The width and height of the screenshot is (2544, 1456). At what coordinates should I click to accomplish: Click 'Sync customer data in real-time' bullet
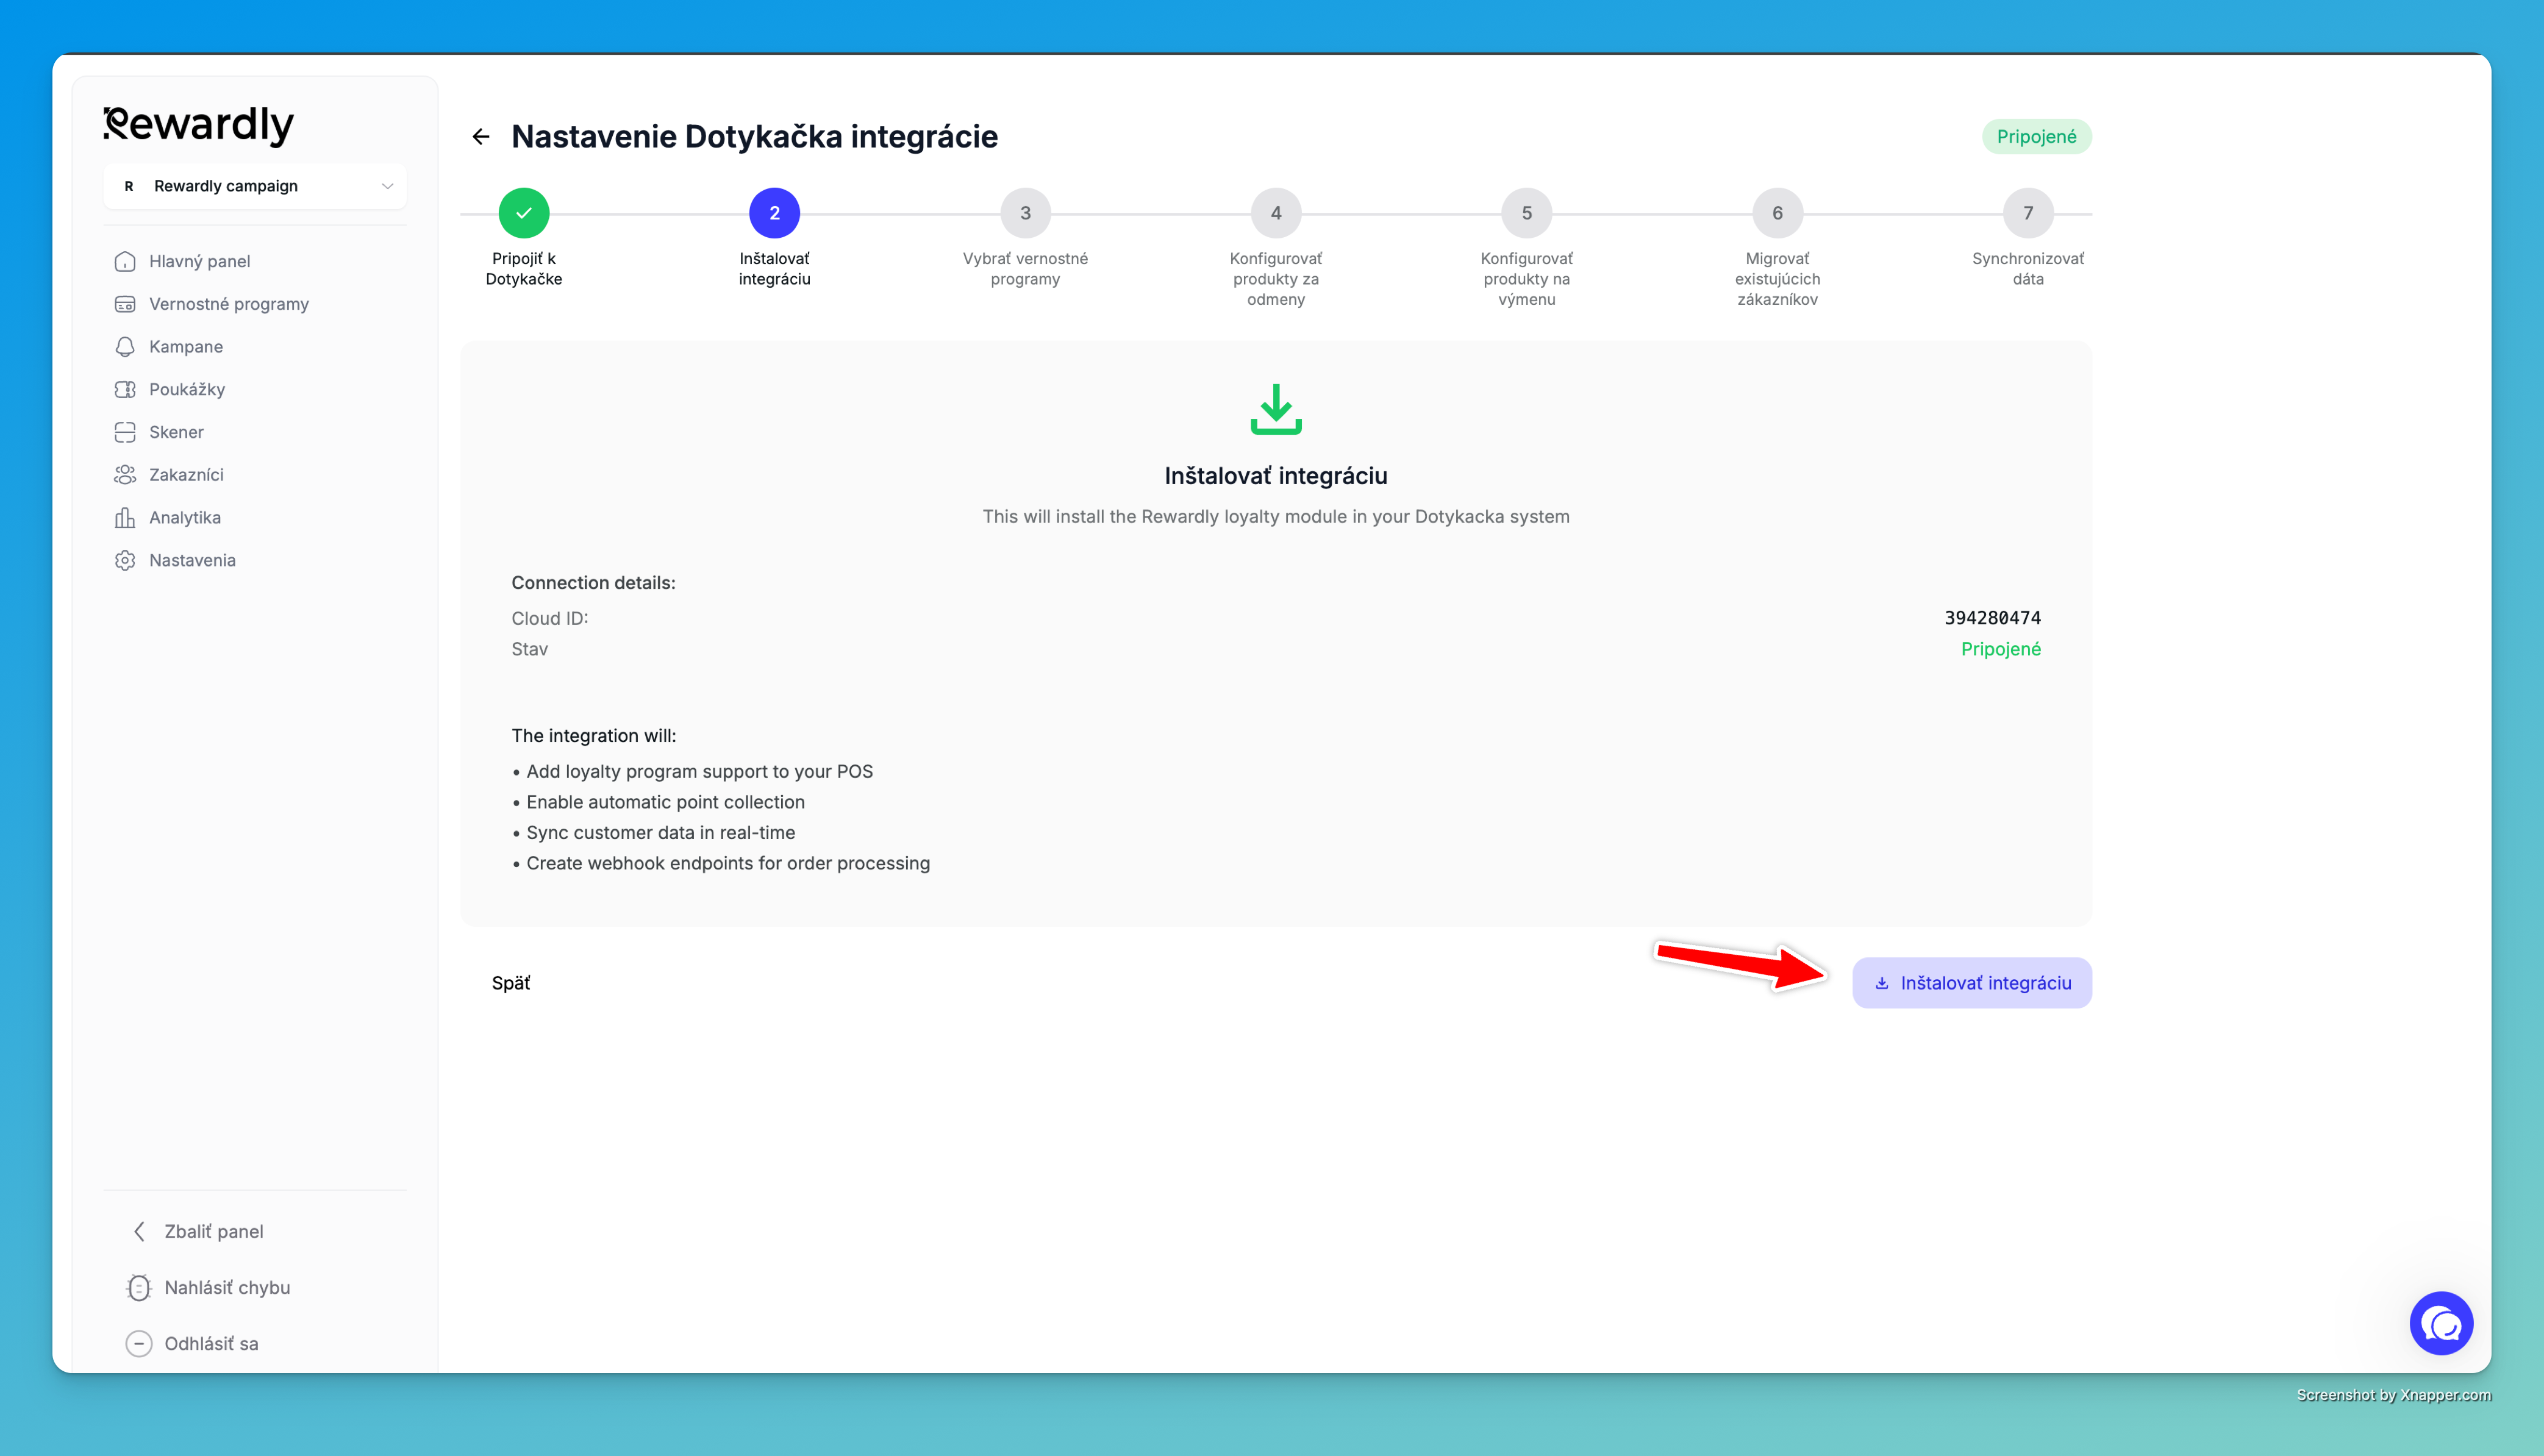click(x=653, y=833)
